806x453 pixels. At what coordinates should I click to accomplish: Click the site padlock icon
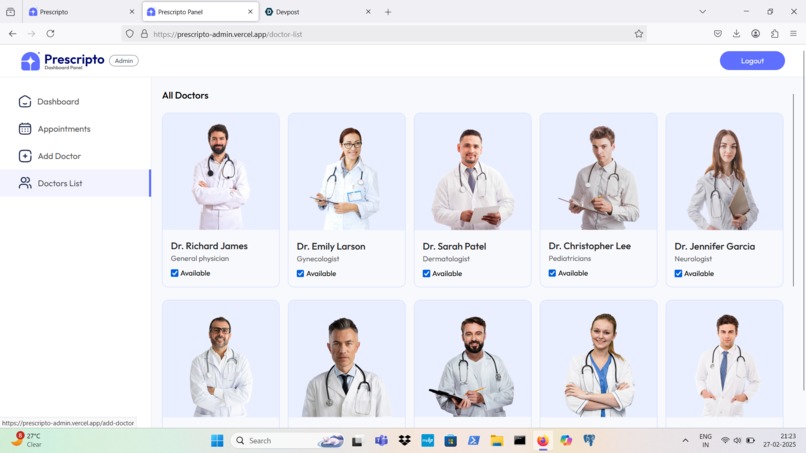144,34
